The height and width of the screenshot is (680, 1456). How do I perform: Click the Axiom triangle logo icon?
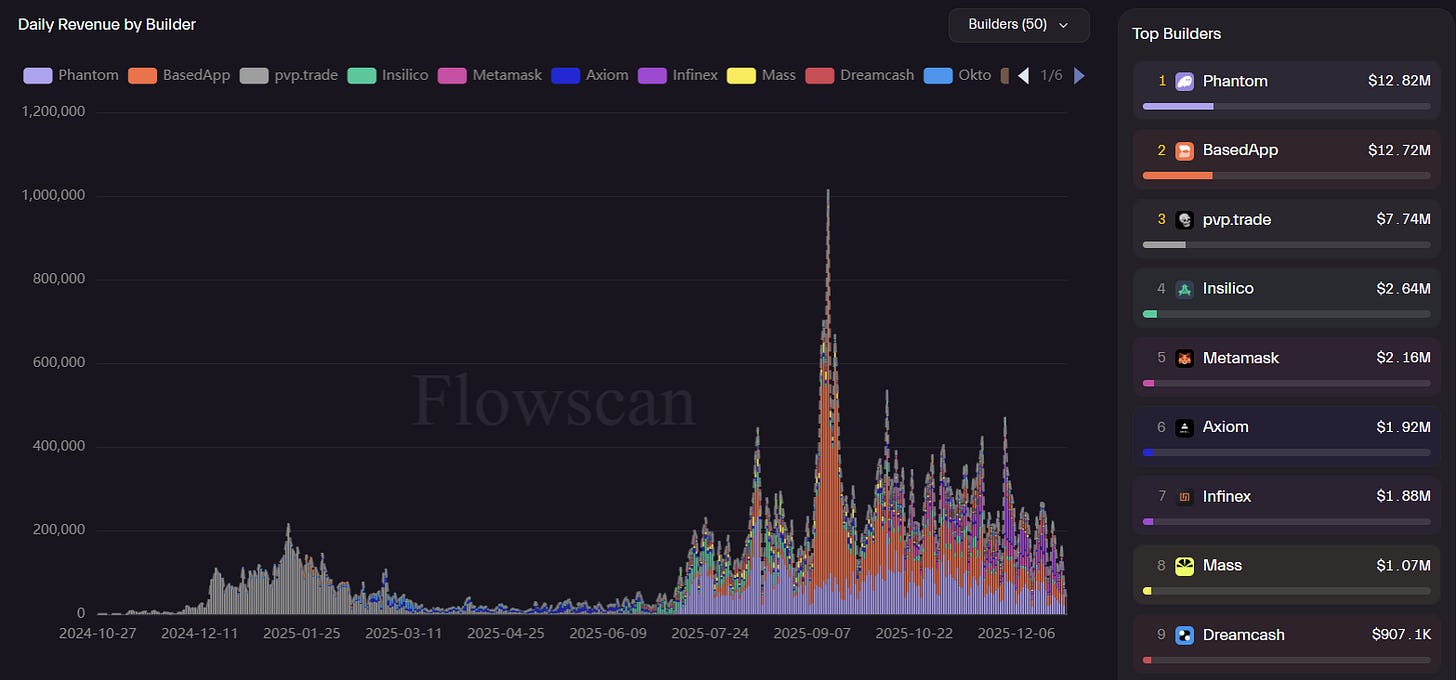tap(1184, 428)
